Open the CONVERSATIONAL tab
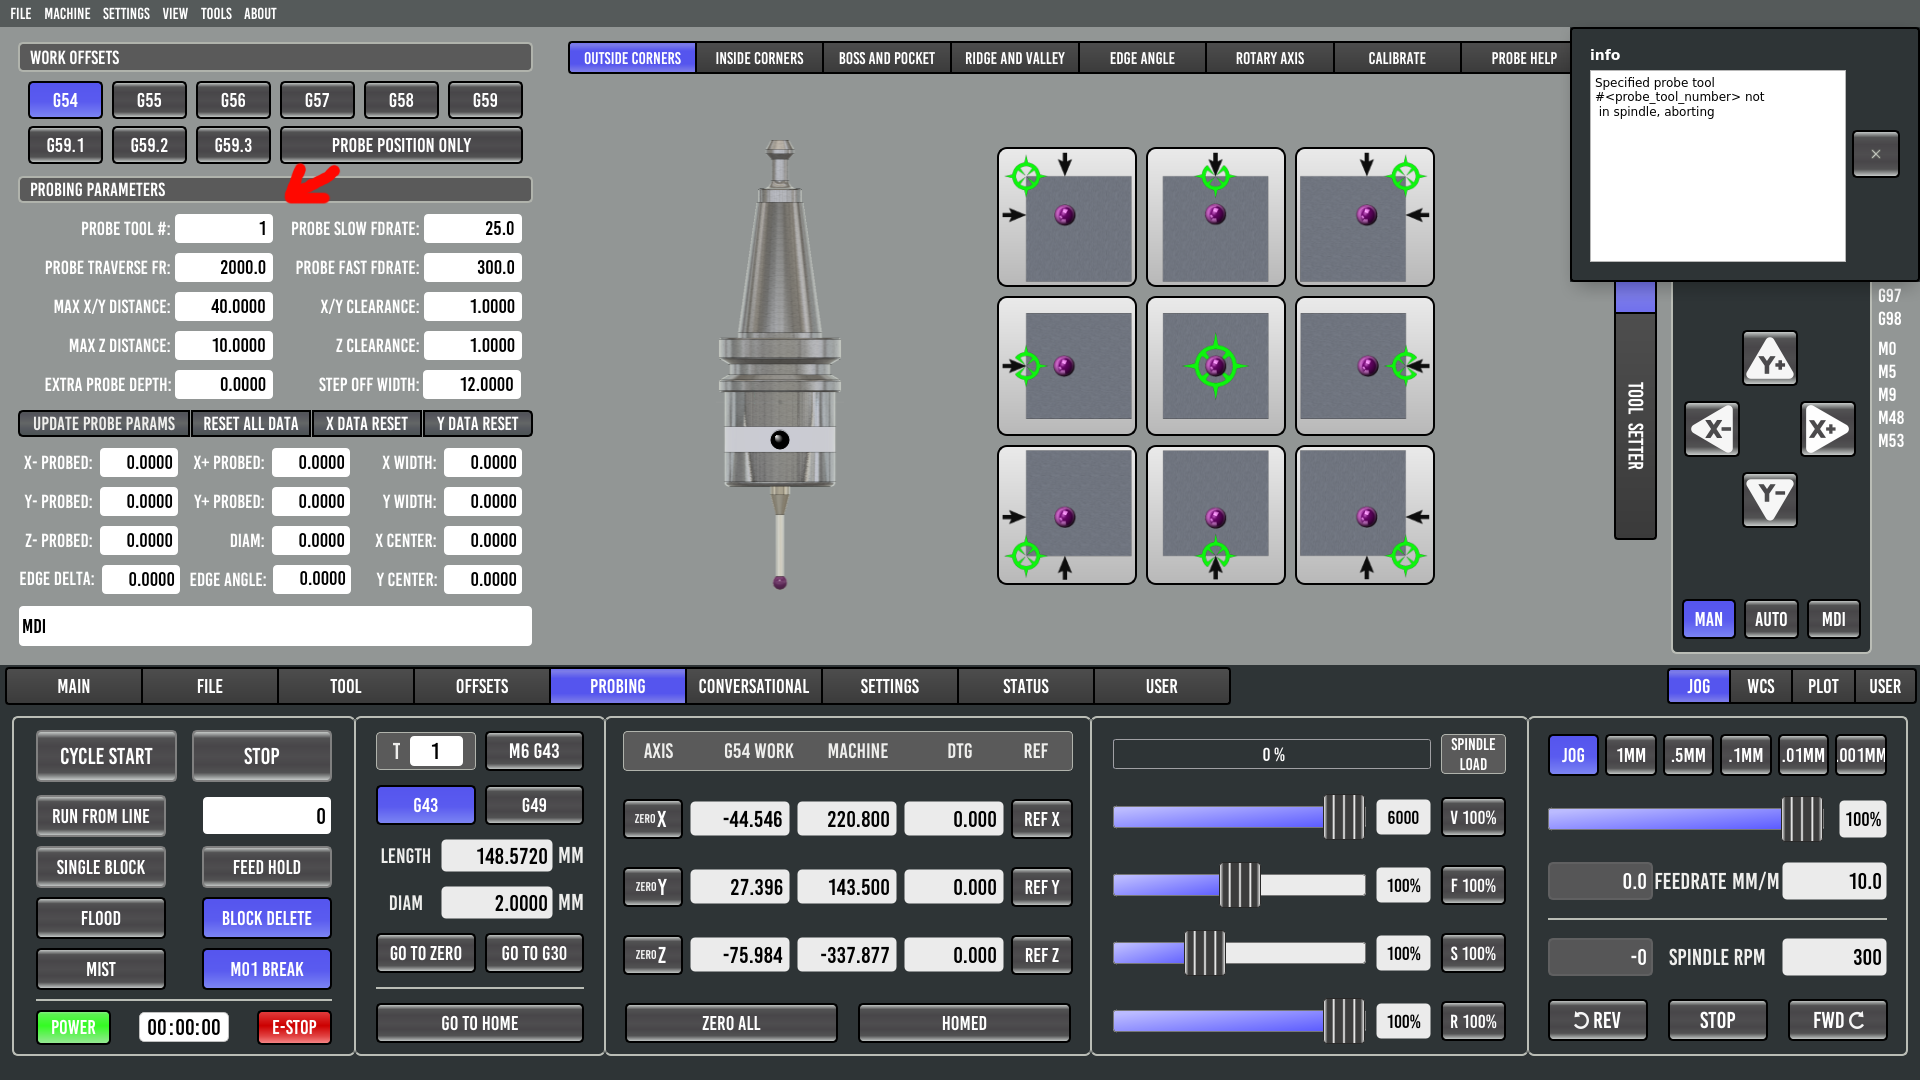Image resolution: width=1920 pixels, height=1080 pixels. (754, 686)
